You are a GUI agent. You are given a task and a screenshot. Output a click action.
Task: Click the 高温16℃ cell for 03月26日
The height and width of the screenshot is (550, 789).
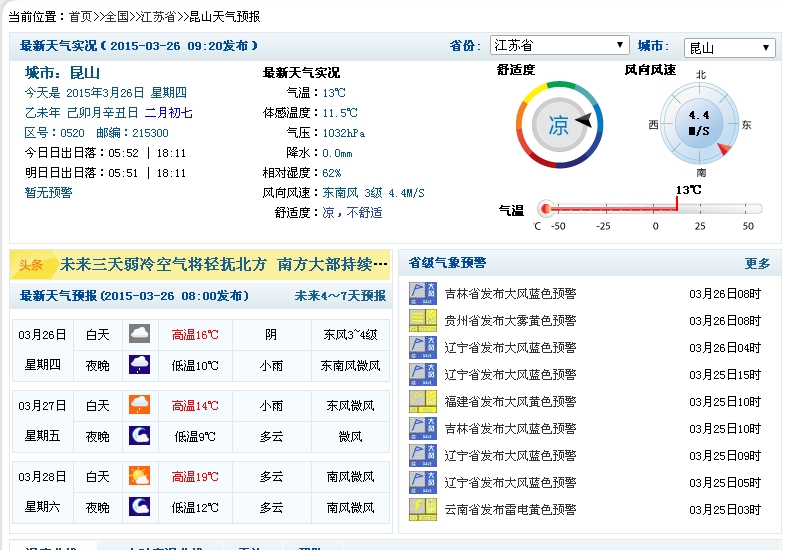coord(195,335)
